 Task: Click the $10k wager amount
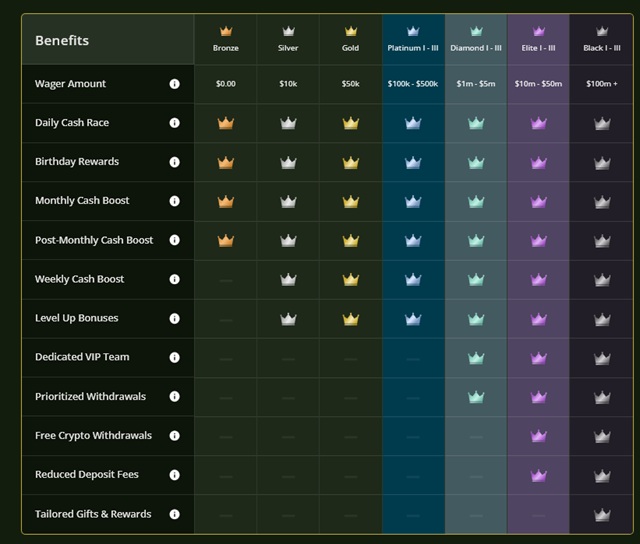(288, 84)
